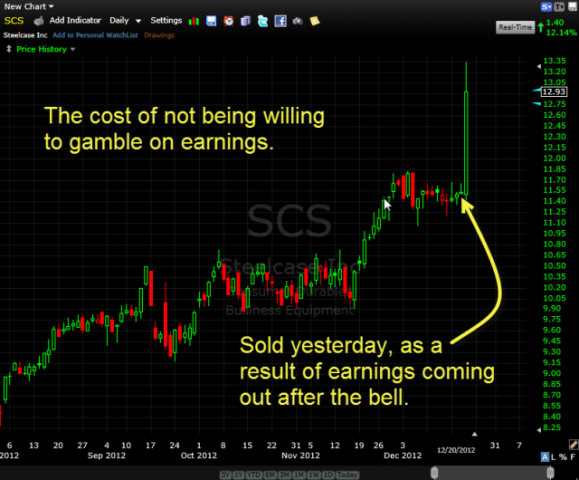Screen dimensions: 579x480
Task: Click the top scale arrow near 13.20
Action: [x=539, y=66]
